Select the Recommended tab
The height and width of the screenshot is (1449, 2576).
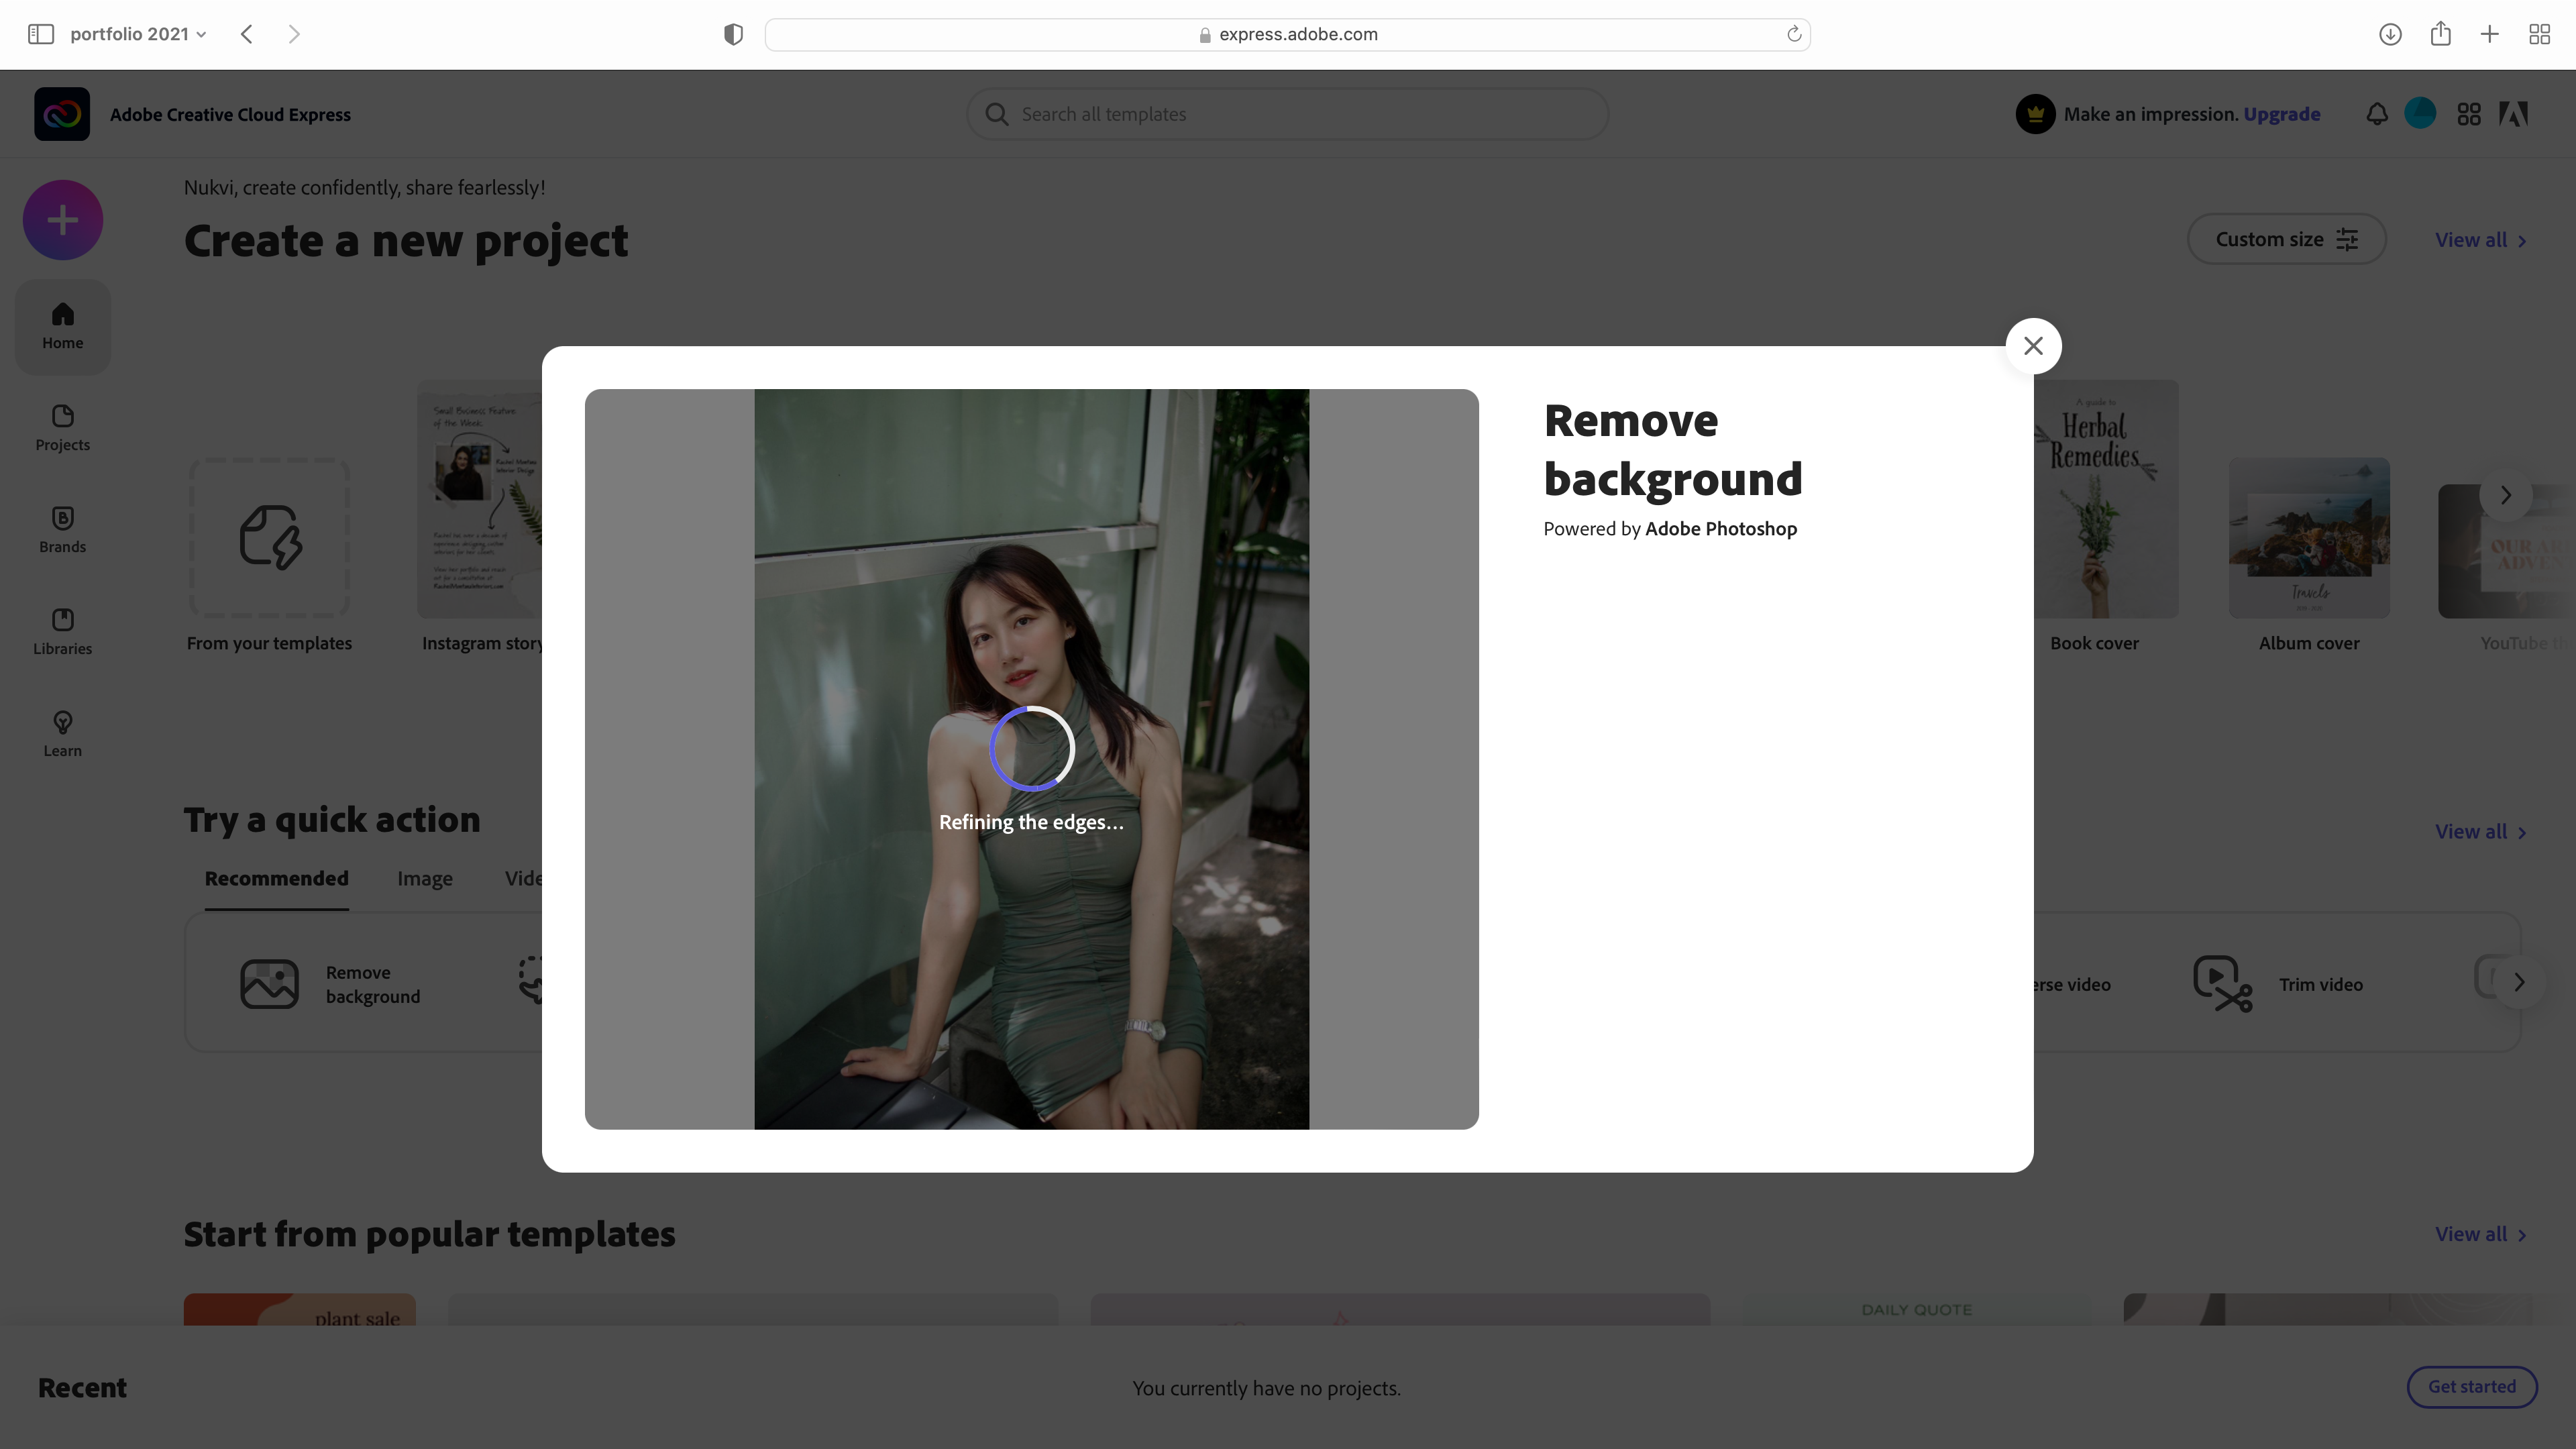click(x=276, y=879)
